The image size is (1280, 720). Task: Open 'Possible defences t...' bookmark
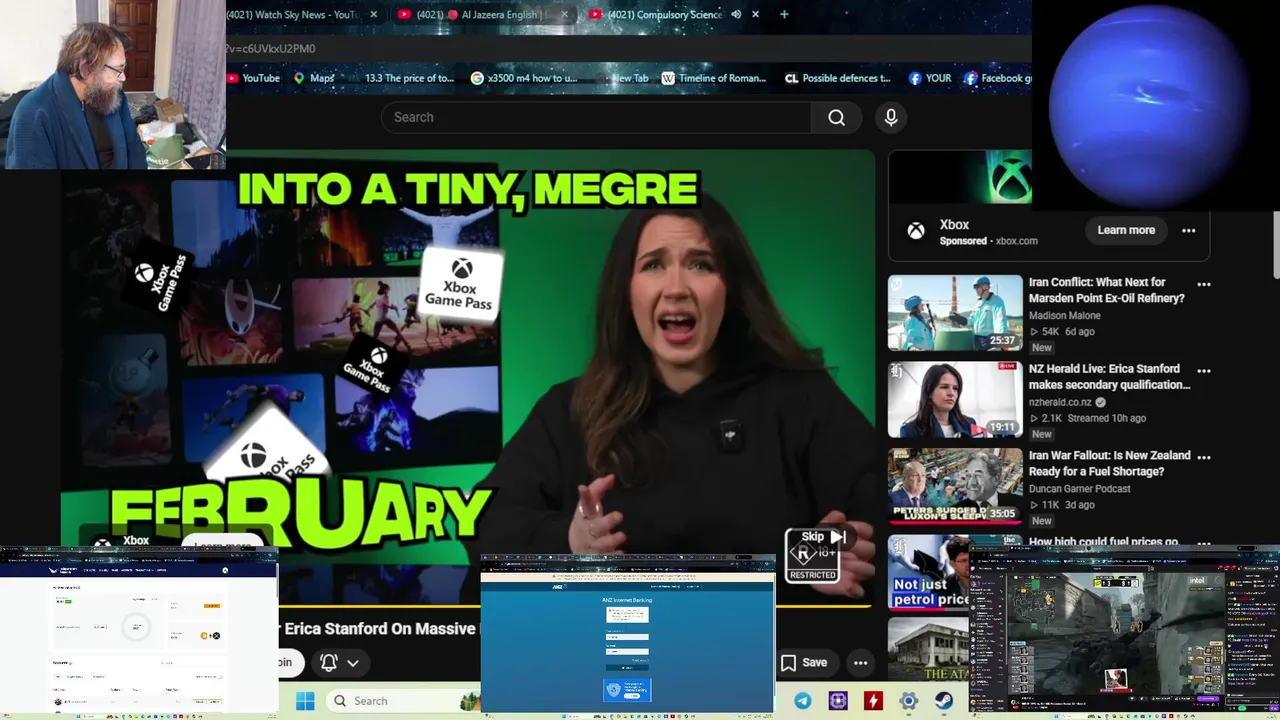click(837, 78)
